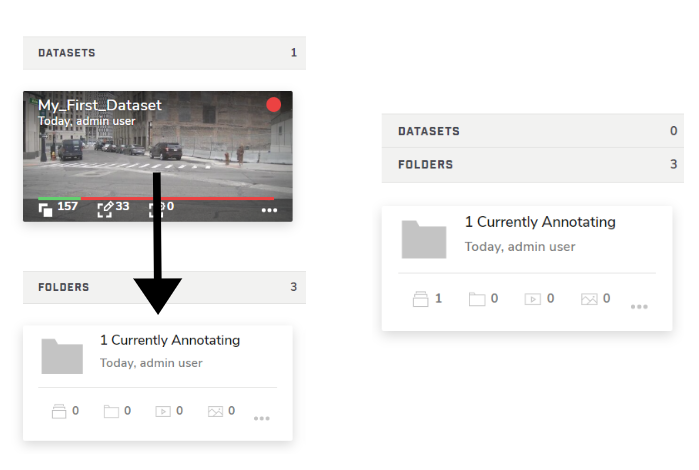Click the image count icon in left folder card
The height and width of the screenshot is (470, 699).
(215, 411)
